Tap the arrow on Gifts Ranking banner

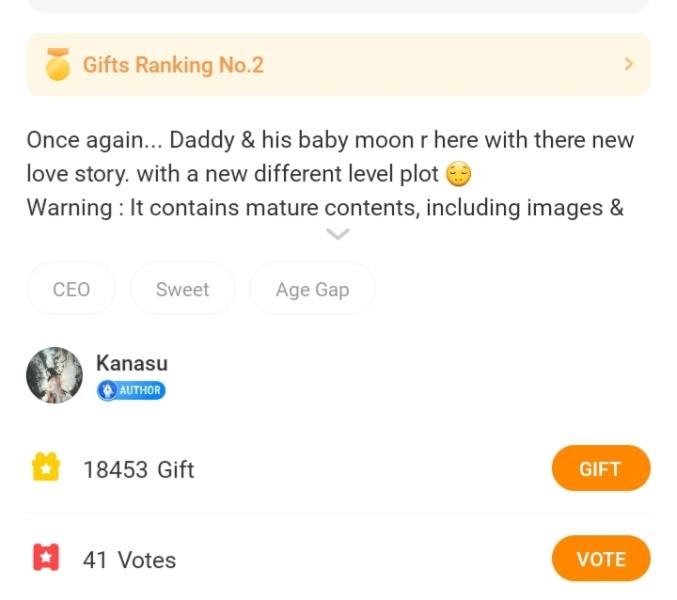pos(628,65)
